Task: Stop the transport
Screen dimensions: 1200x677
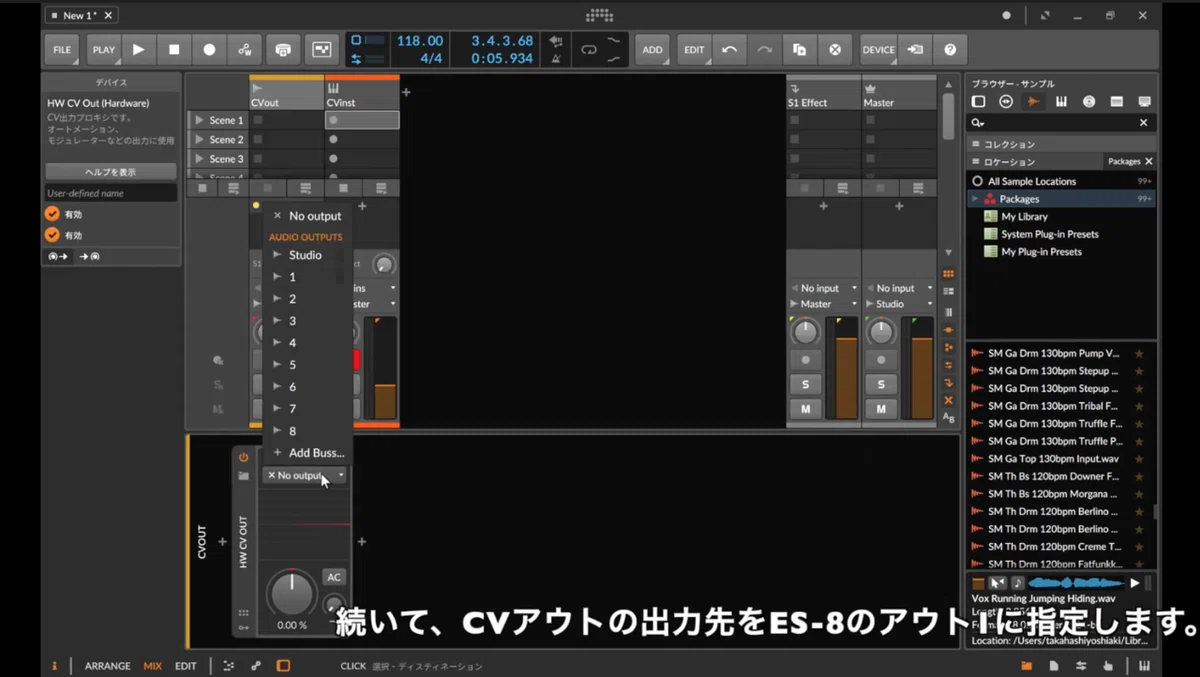Action: (174, 49)
